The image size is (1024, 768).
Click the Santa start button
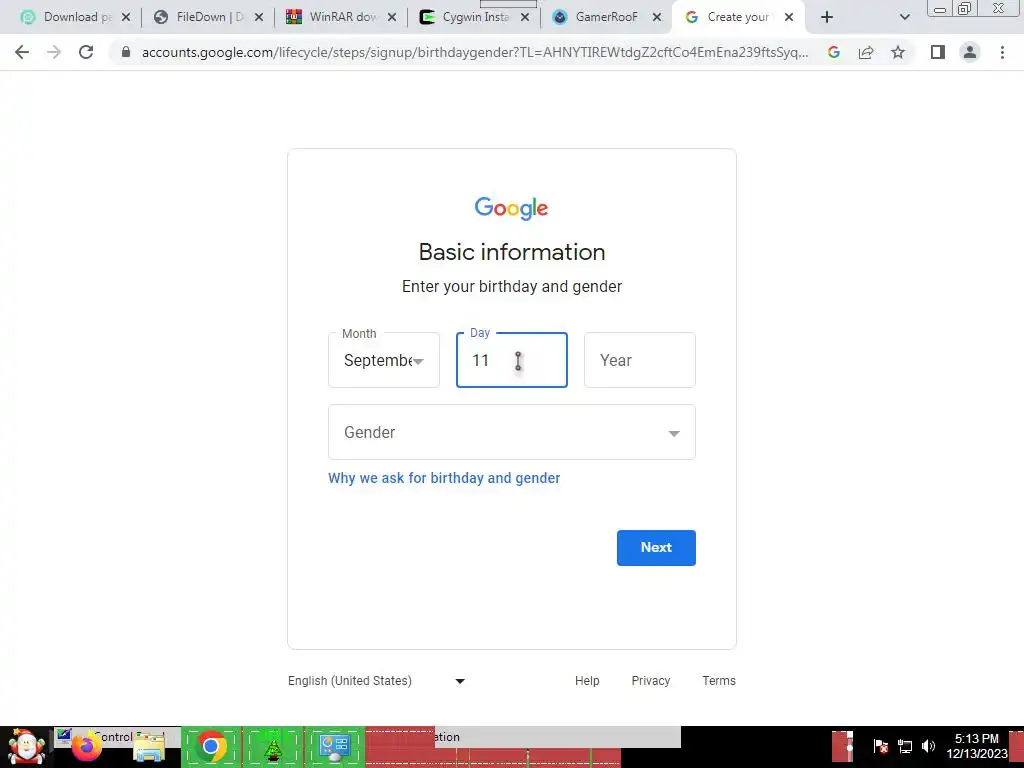[25, 746]
